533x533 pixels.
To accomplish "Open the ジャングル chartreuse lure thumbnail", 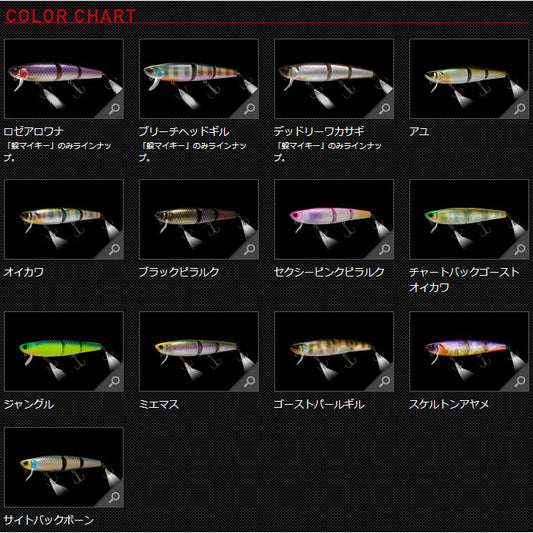I will point(64,351).
